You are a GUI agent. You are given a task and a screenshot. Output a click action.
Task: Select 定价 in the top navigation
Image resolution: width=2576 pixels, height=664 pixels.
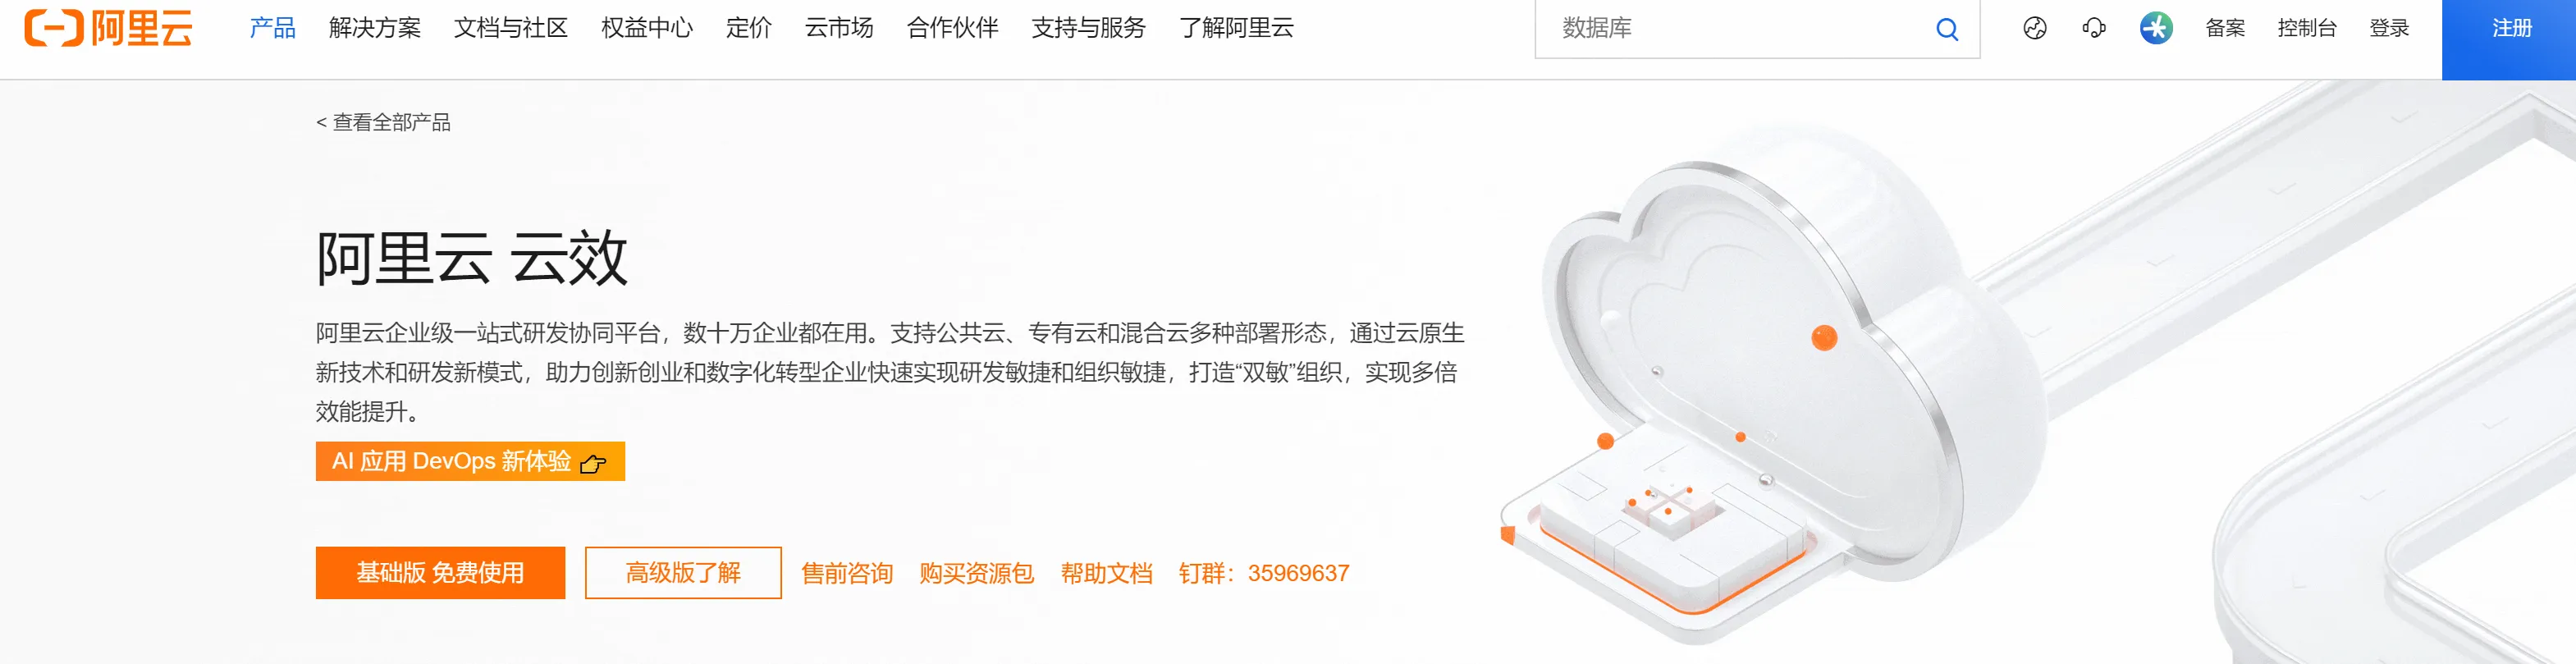point(748,28)
